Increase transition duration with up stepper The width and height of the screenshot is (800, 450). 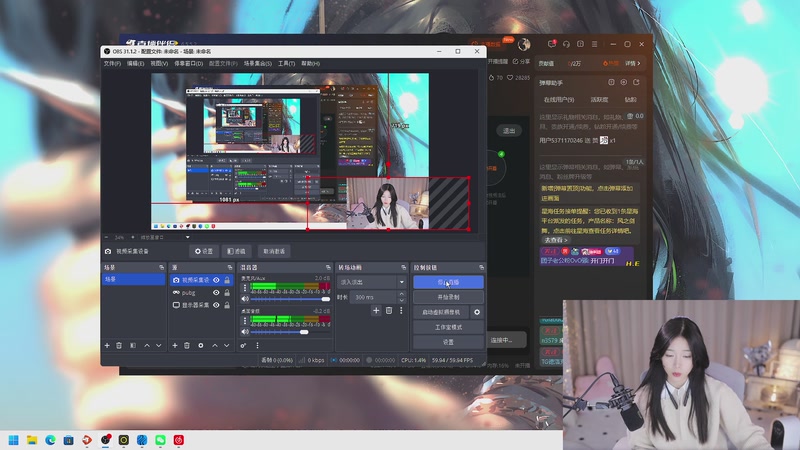tap(402, 294)
